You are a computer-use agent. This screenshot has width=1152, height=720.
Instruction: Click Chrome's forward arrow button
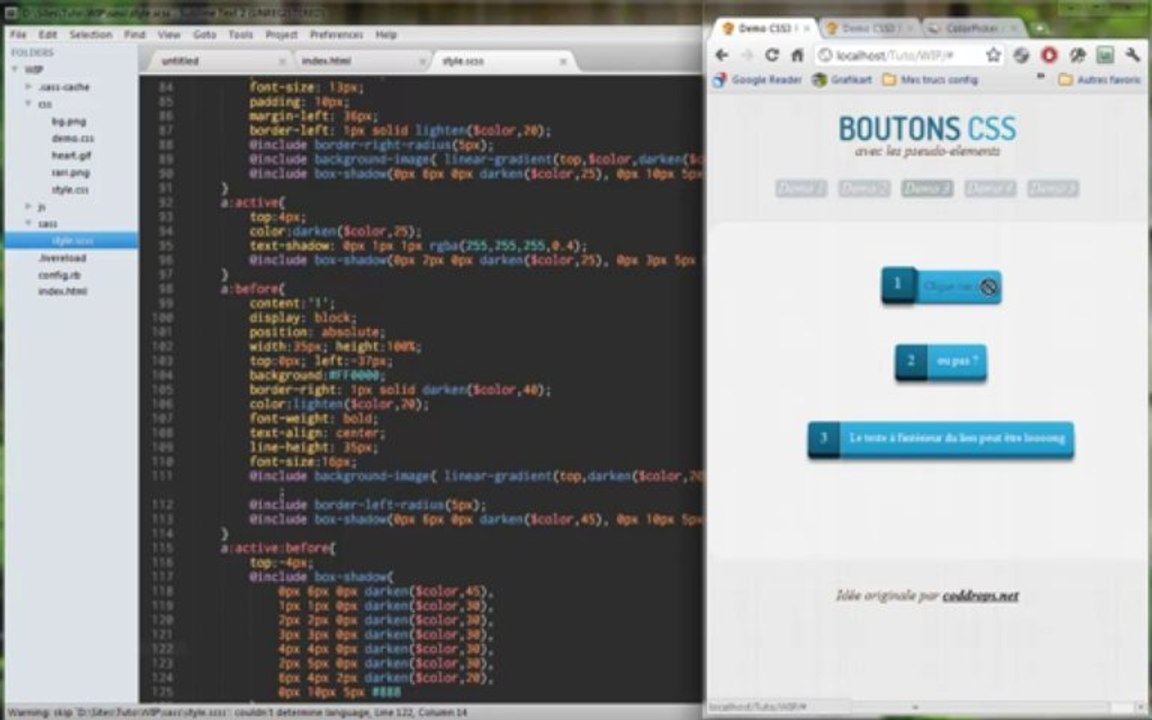point(746,55)
